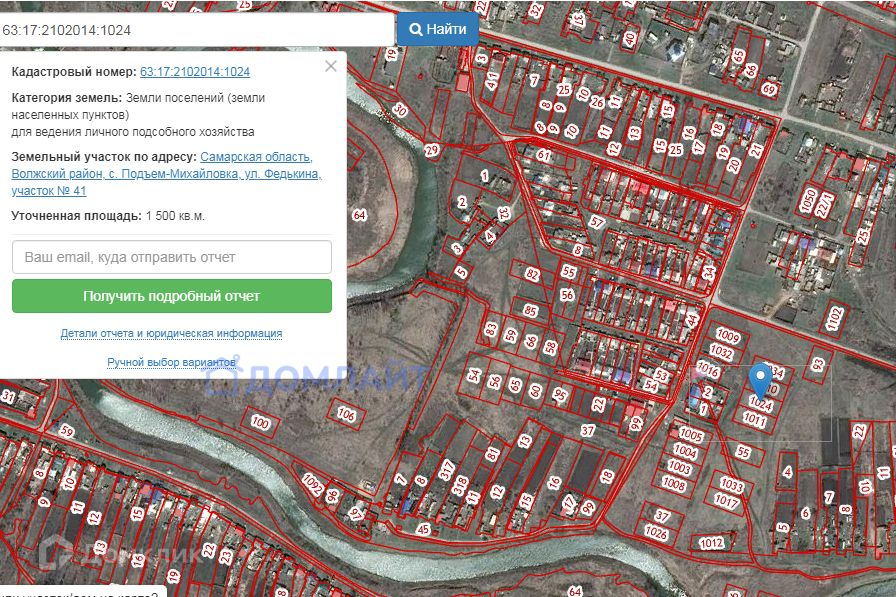Select parcel labeled 100 on map
The image size is (896, 597).
[x=260, y=423]
